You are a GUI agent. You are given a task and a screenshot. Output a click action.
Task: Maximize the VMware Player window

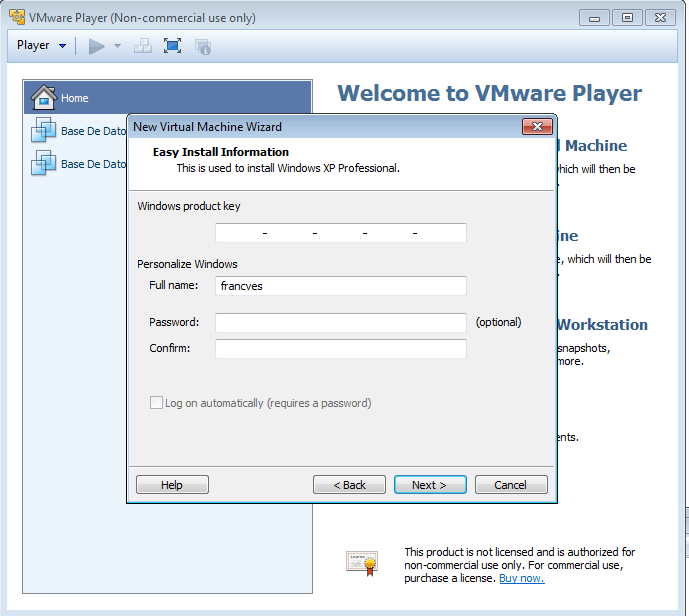(627, 18)
